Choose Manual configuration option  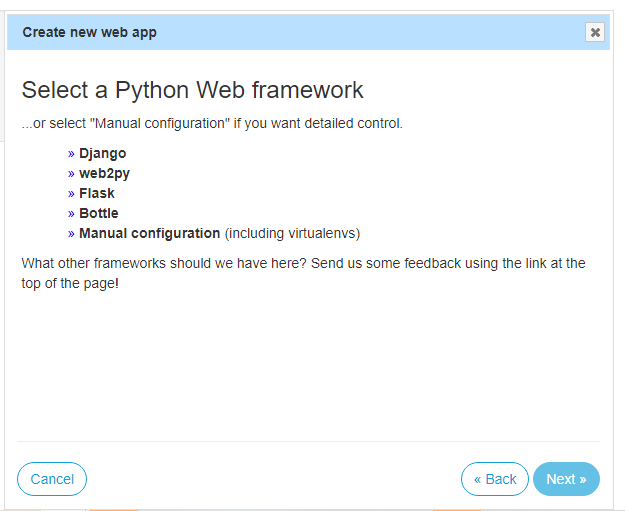click(149, 233)
